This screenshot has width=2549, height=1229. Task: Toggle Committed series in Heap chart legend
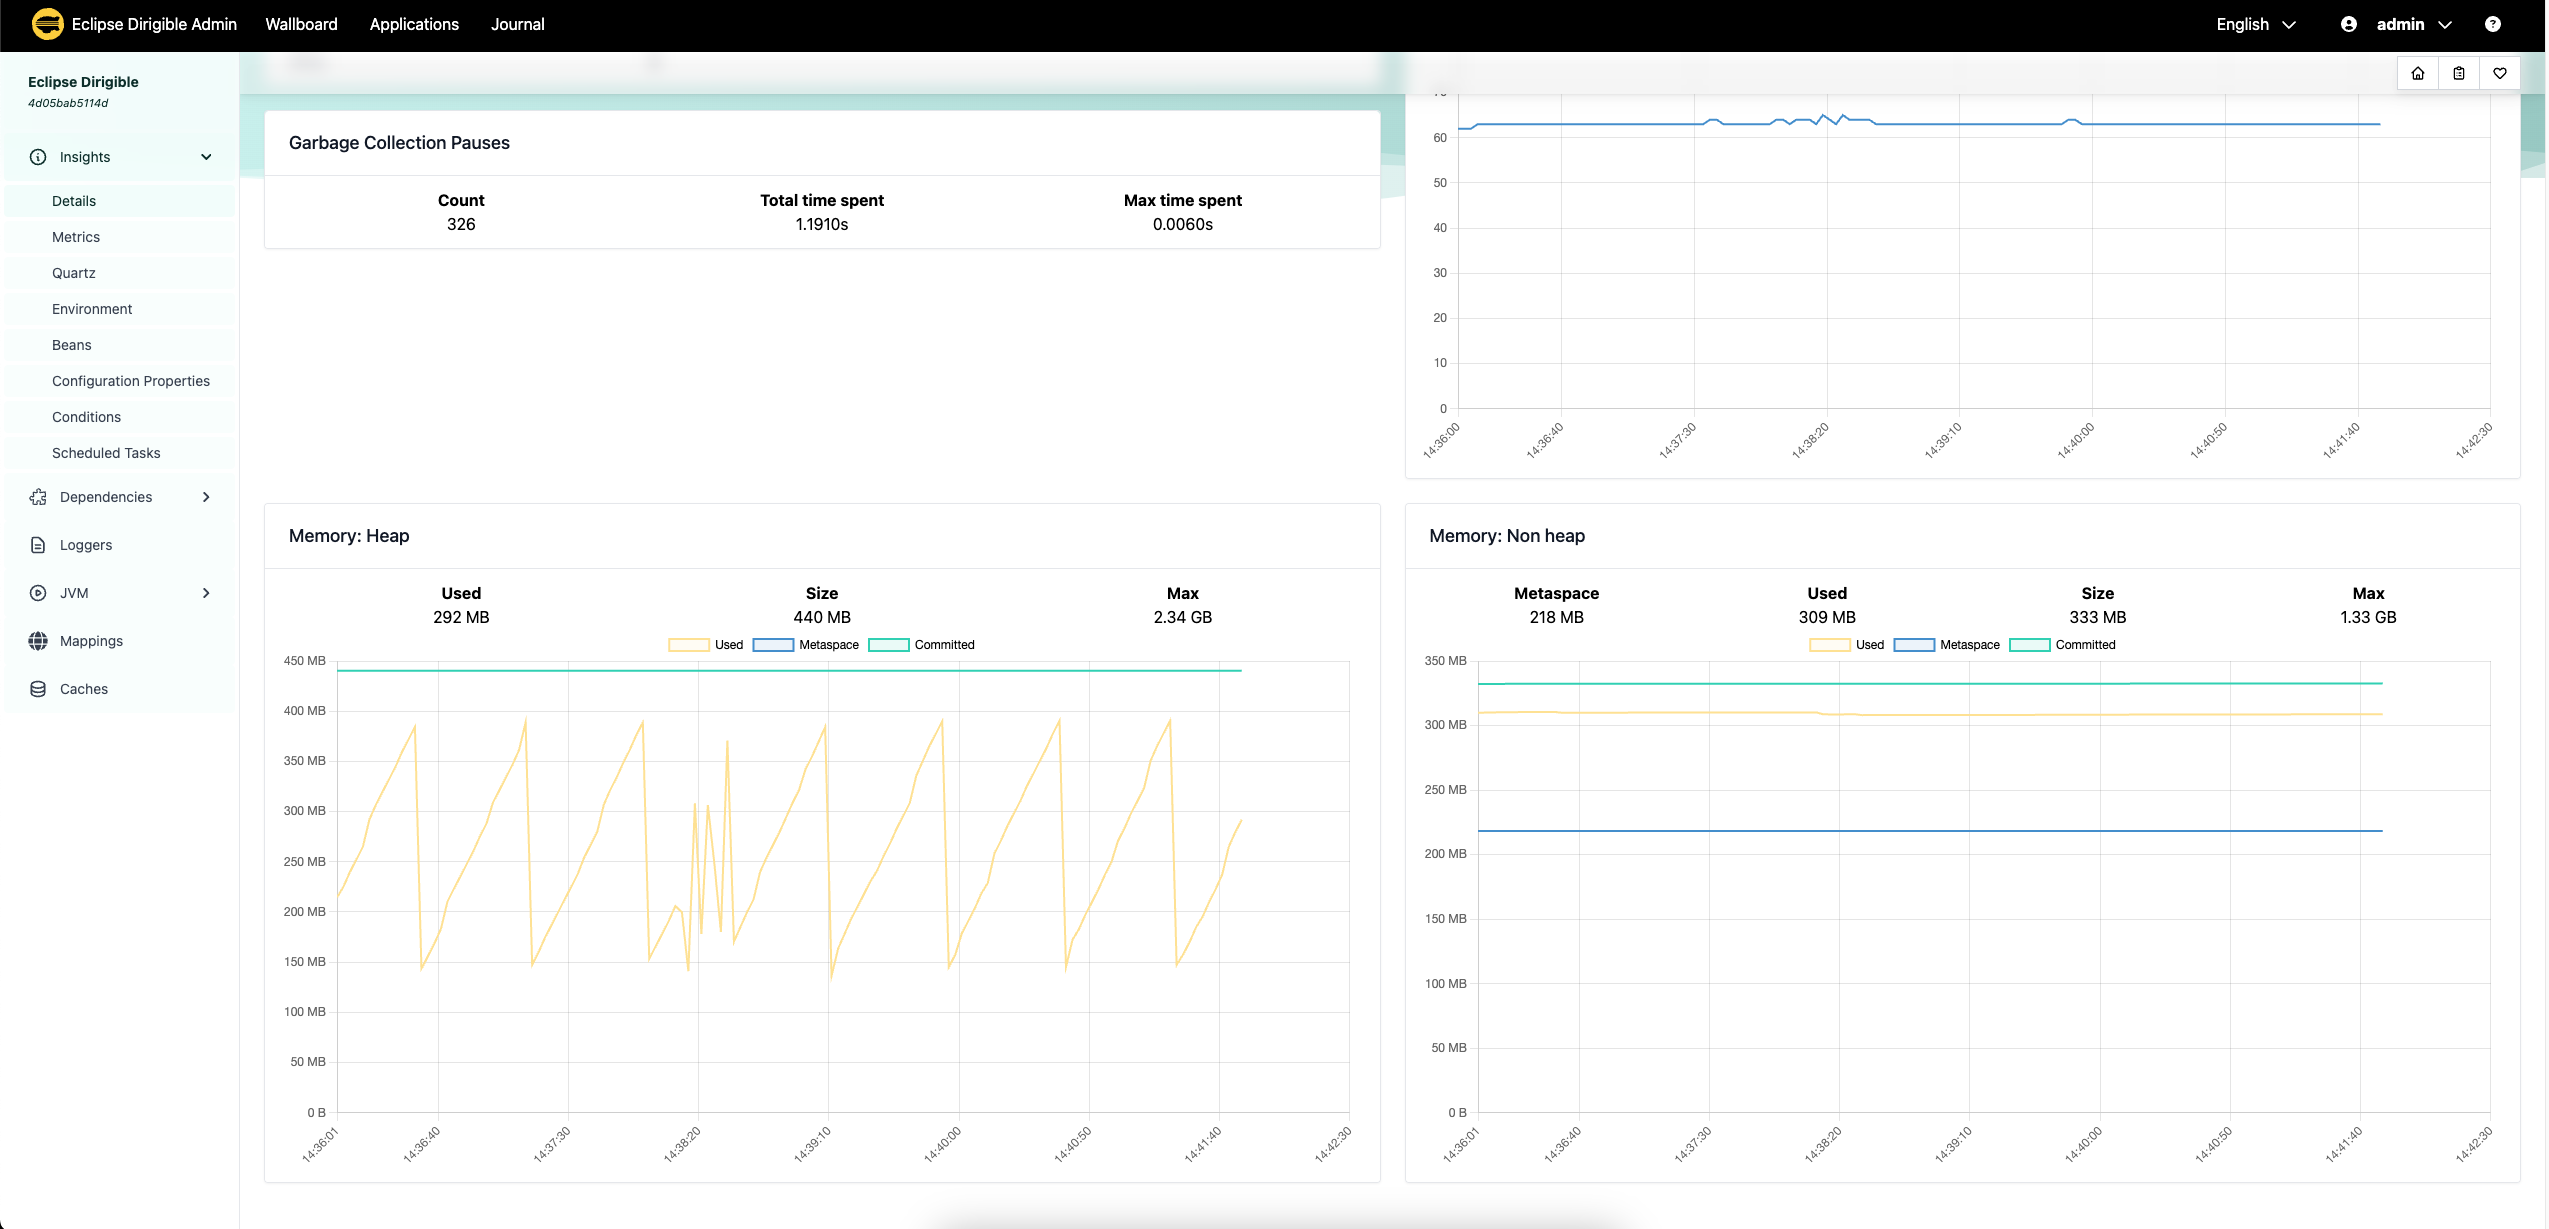(921, 645)
